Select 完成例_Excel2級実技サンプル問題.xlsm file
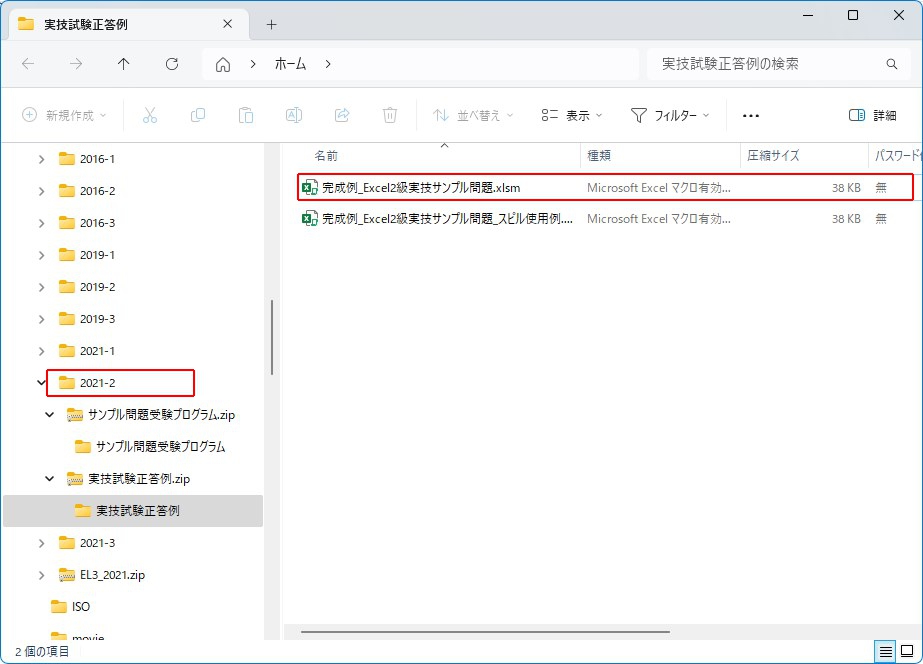 click(421, 187)
